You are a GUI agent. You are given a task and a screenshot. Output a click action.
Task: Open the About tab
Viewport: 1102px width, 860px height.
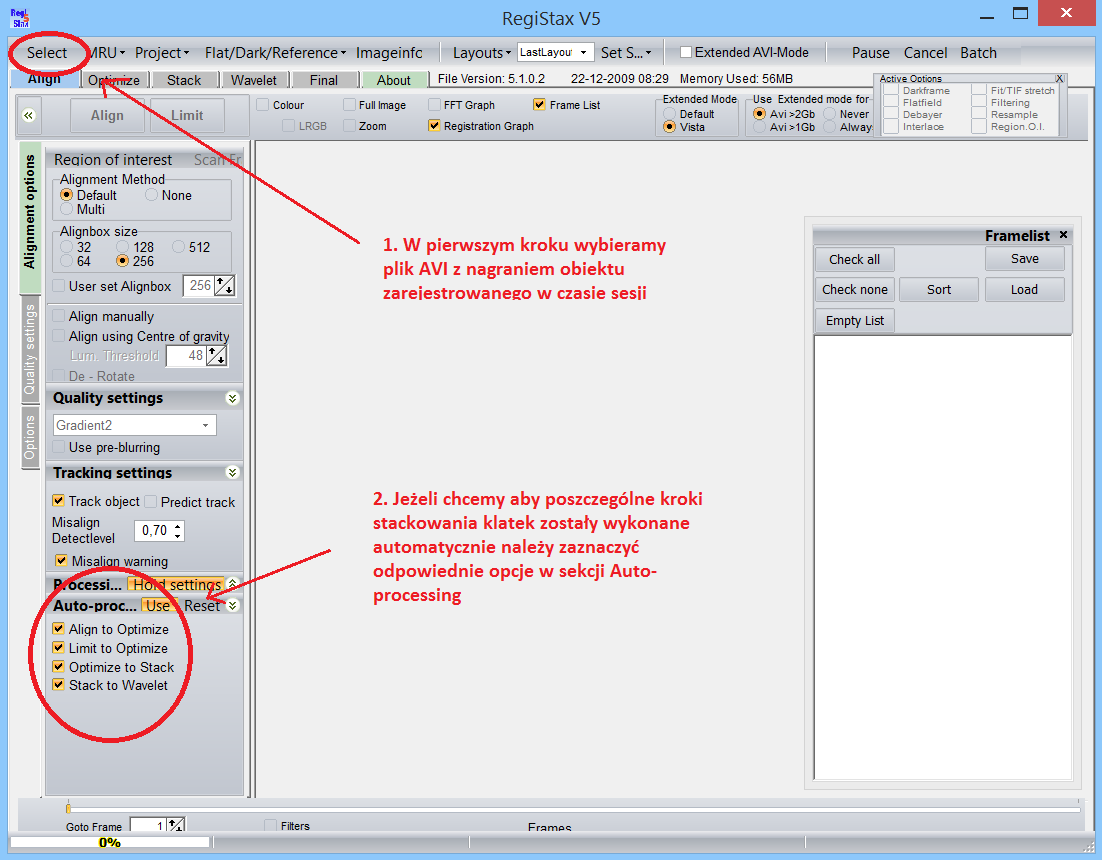pyautogui.click(x=394, y=80)
